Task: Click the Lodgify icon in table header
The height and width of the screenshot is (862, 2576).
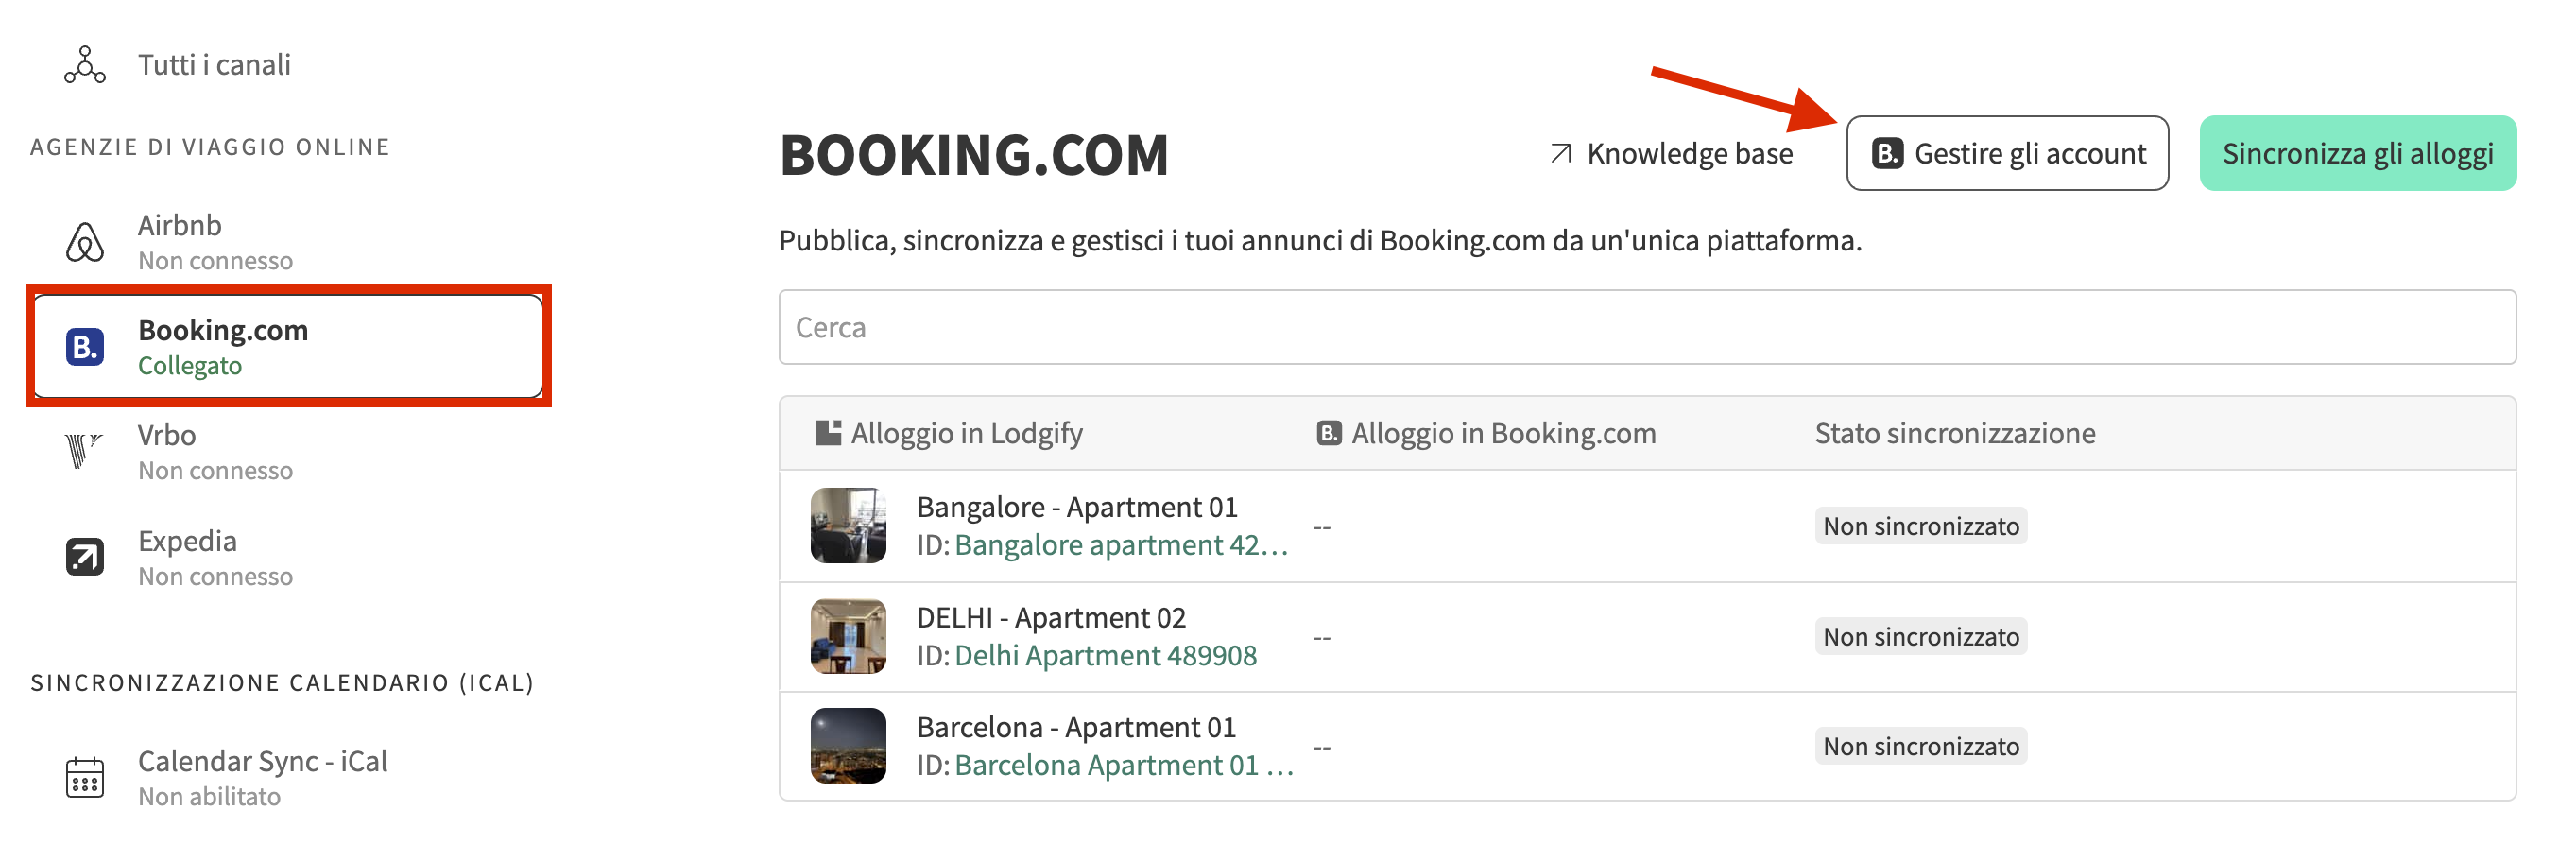Action: 828,433
